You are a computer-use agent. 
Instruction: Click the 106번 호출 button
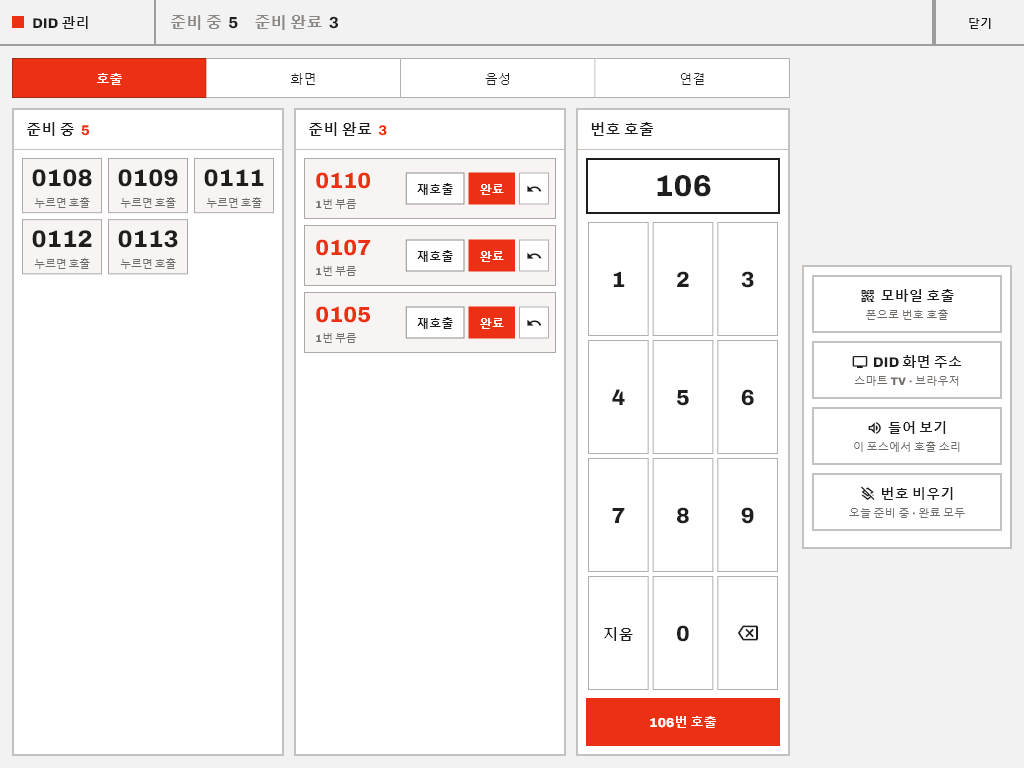pyautogui.click(x=682, y=722)
